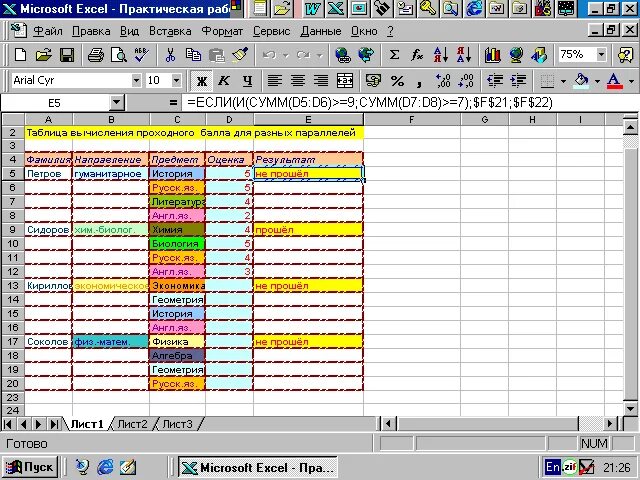Open the Правка menu
The width and height of the screenshot is (640, 480).
[91, 31]
